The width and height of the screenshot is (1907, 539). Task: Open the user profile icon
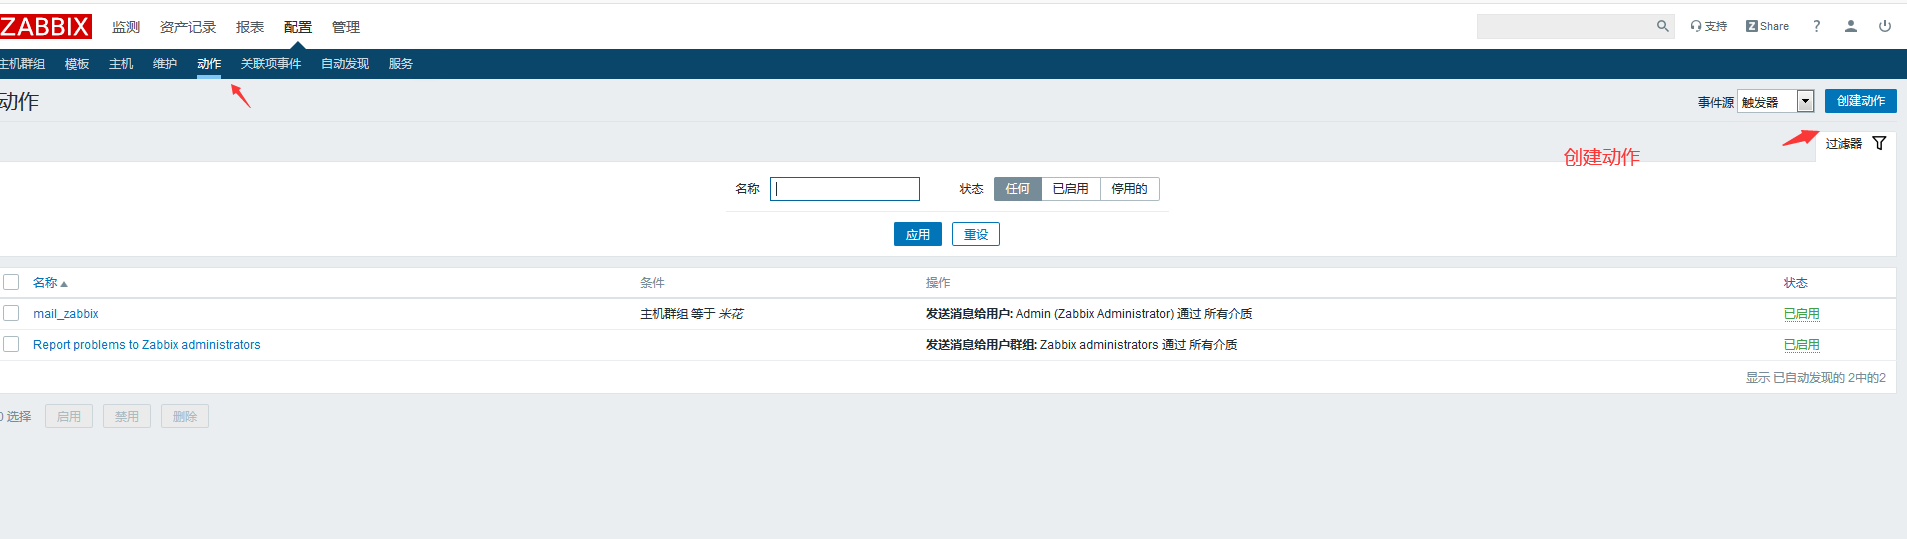(1850, 27)
